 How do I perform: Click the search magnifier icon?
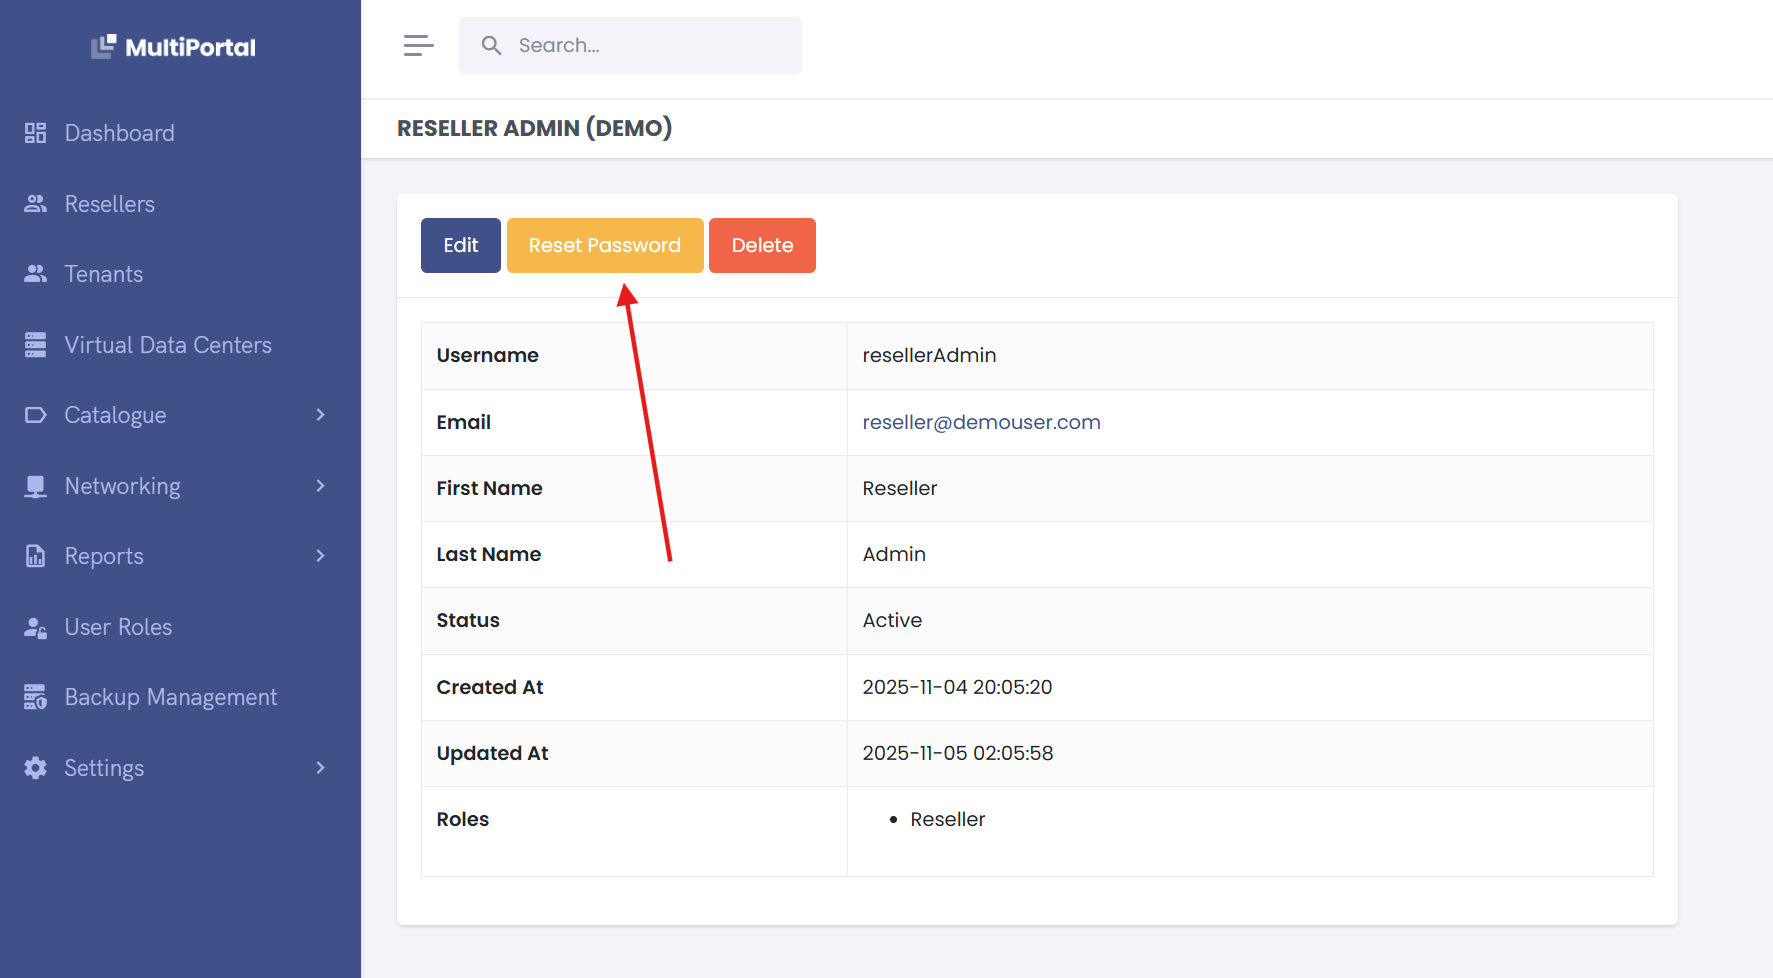pyautogui.click(x=491, y=46)
